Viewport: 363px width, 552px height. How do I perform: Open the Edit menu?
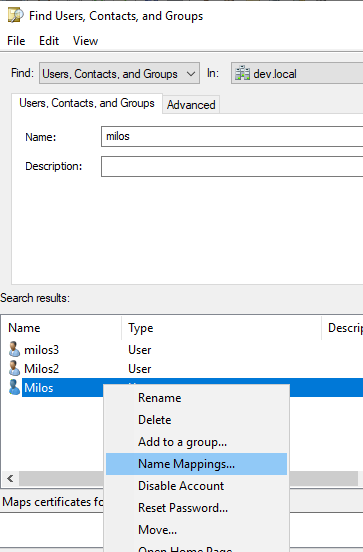(x=49, y=41)
